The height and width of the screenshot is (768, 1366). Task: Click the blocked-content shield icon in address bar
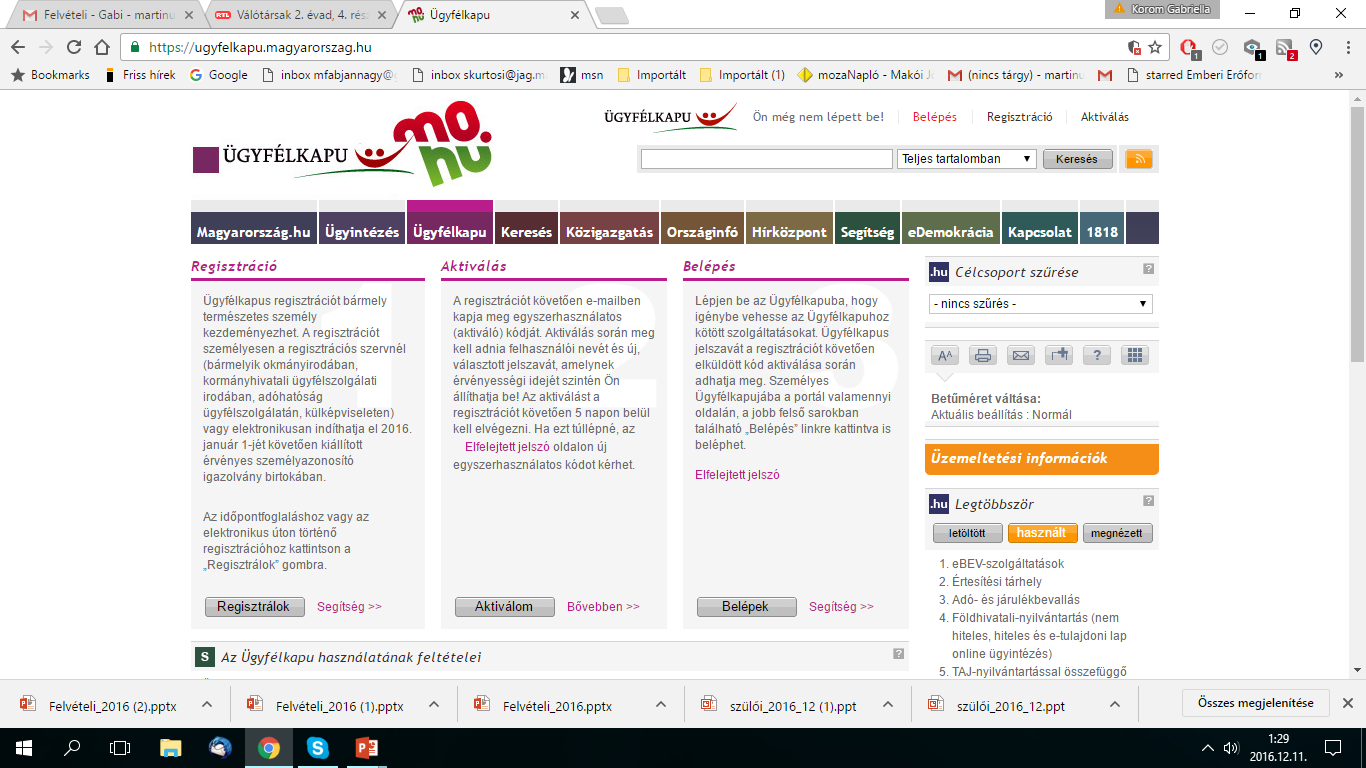point(1133,47)
